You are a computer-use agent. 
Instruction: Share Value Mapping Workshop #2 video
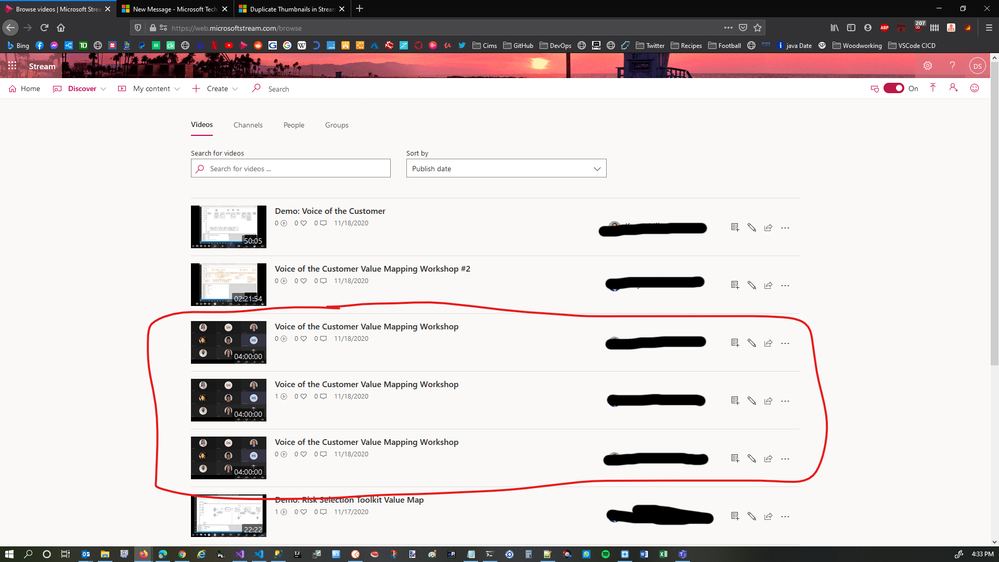click(x=768, y=285)
